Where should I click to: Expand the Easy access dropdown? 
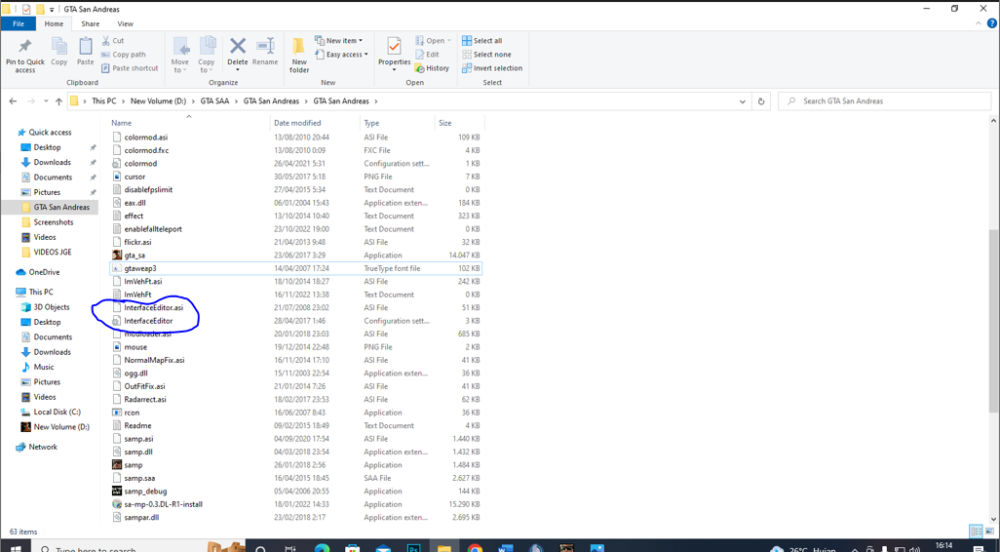coord(342,55)
